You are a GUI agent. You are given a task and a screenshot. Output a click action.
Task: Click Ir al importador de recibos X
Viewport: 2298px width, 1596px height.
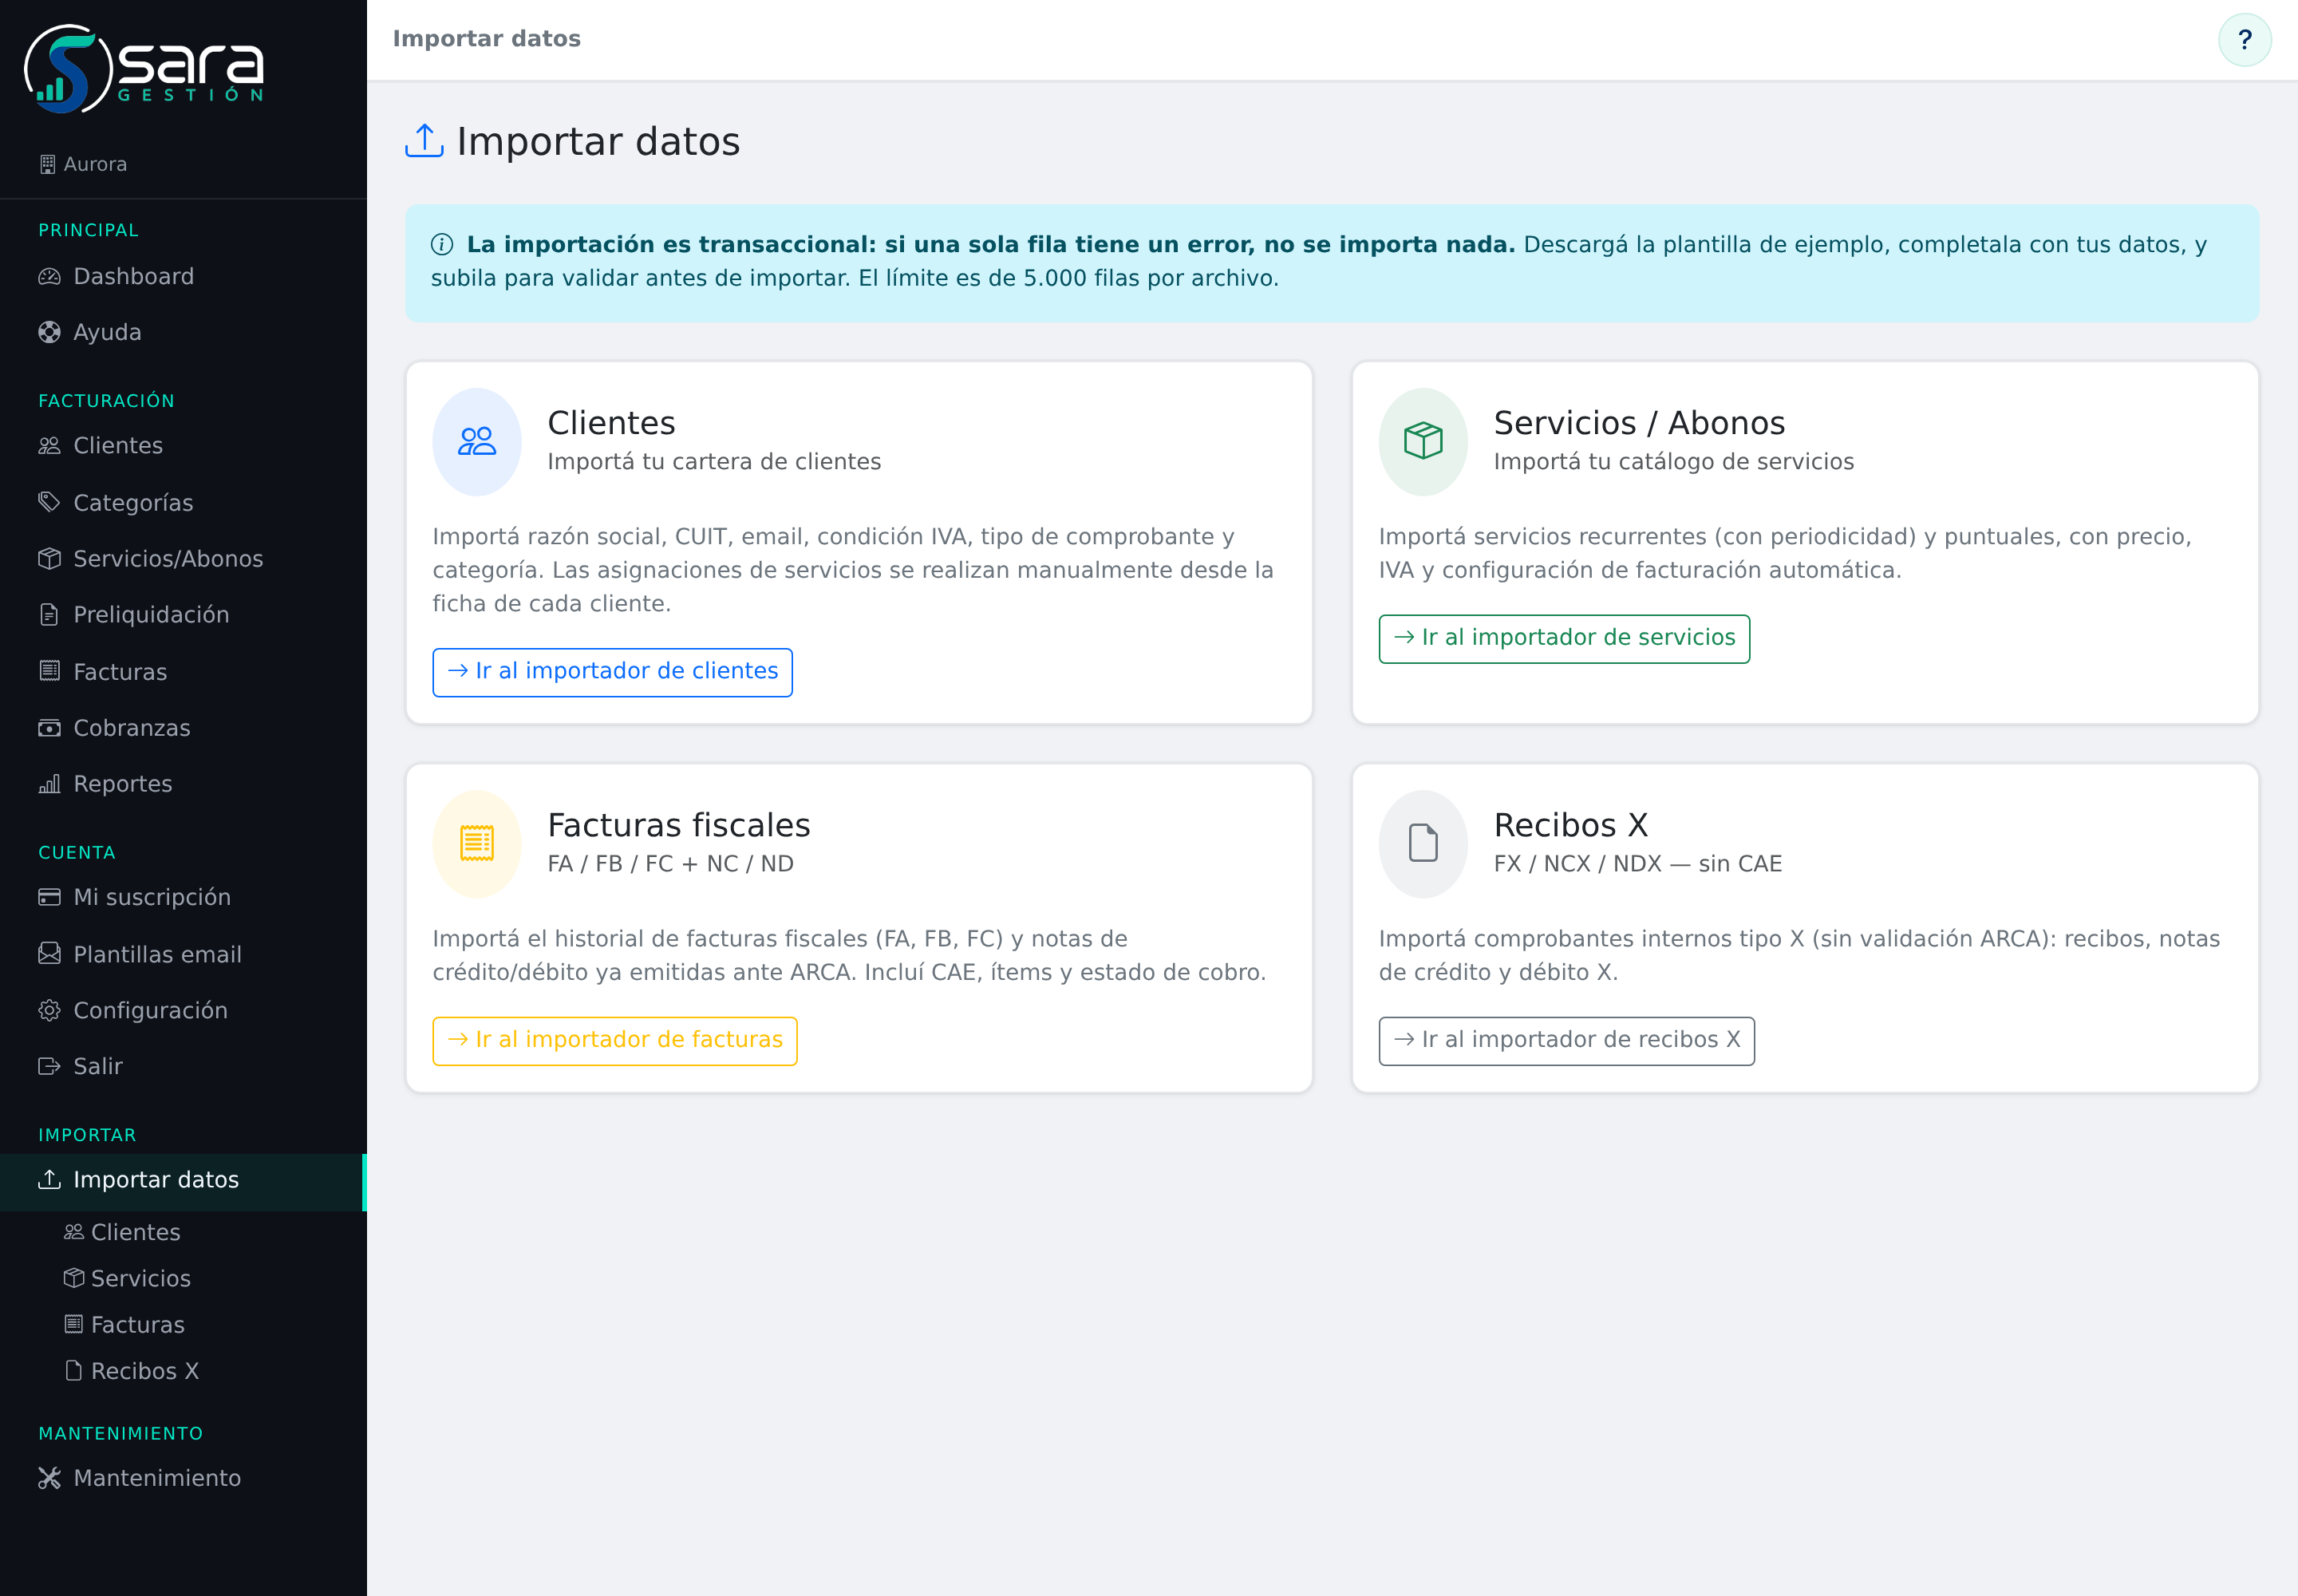click(x=1566, y=1041)
